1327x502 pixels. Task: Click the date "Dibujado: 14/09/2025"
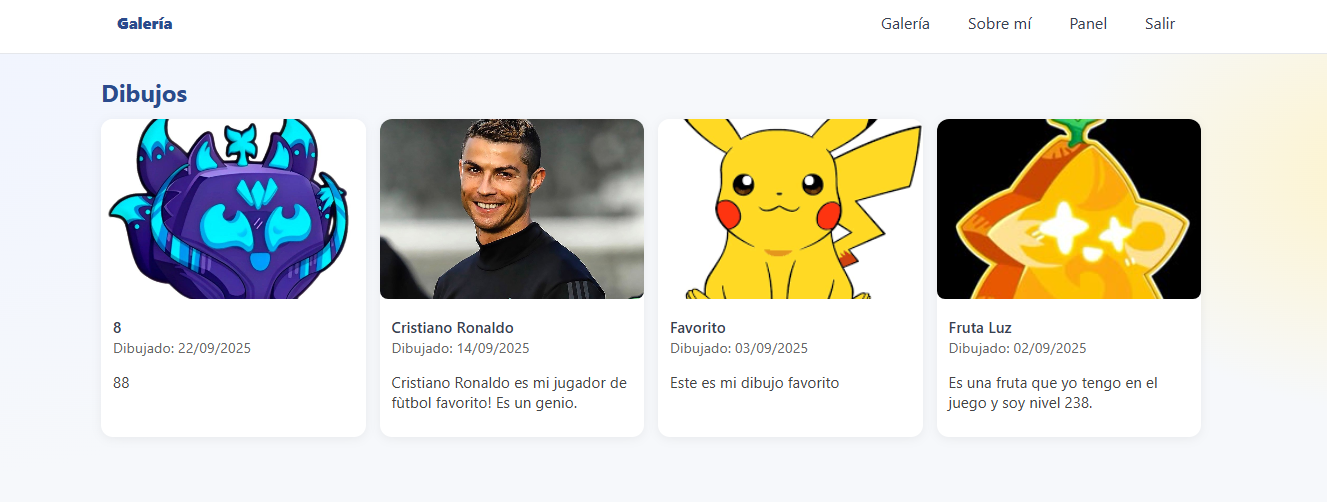click(461, 349)
